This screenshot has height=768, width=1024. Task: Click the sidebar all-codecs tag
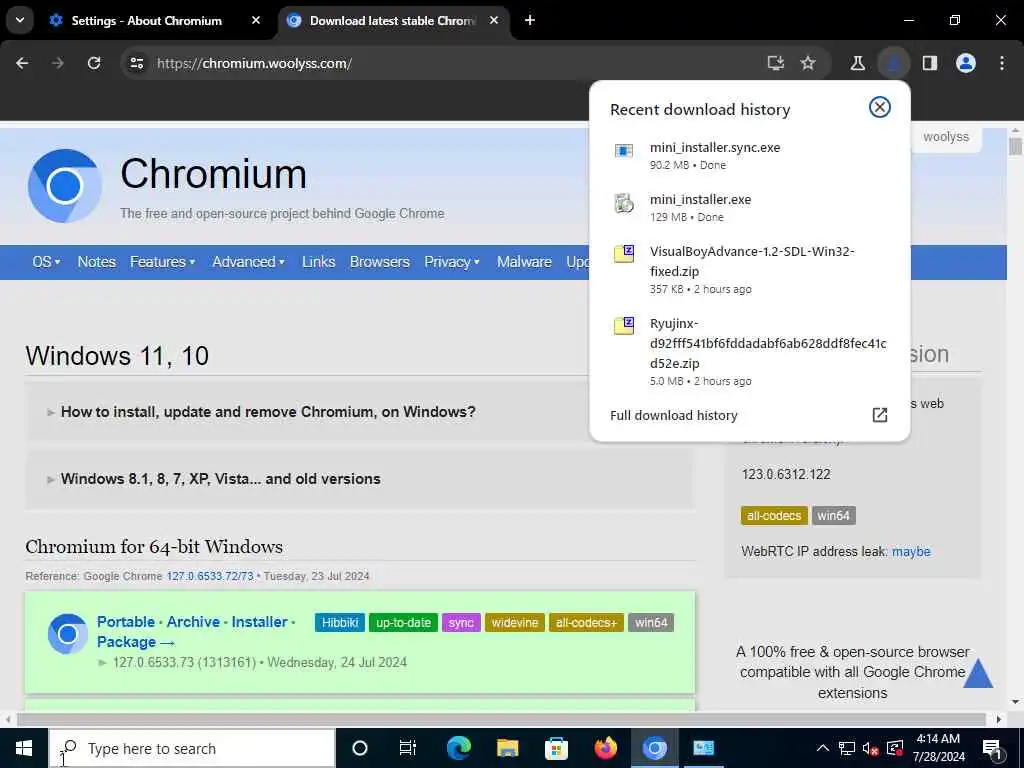pyautogui.click(x=774, y=515)
